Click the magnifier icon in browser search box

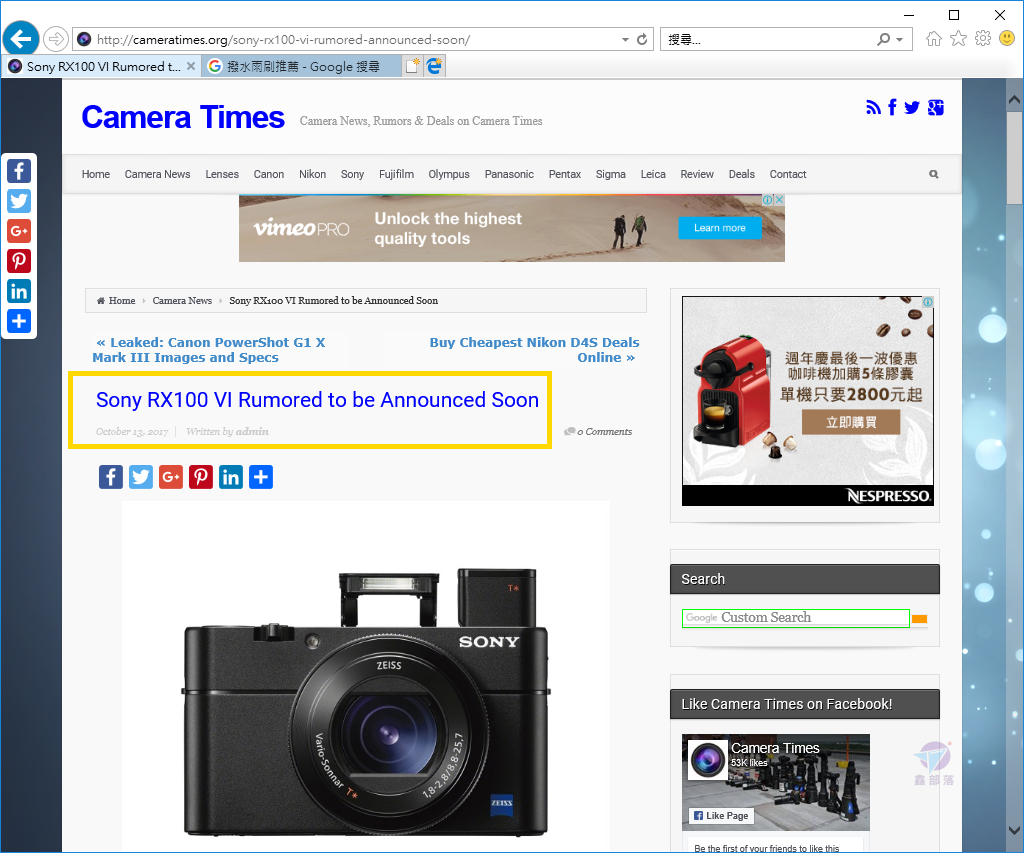pyautogui.click(x=884, y=40)
